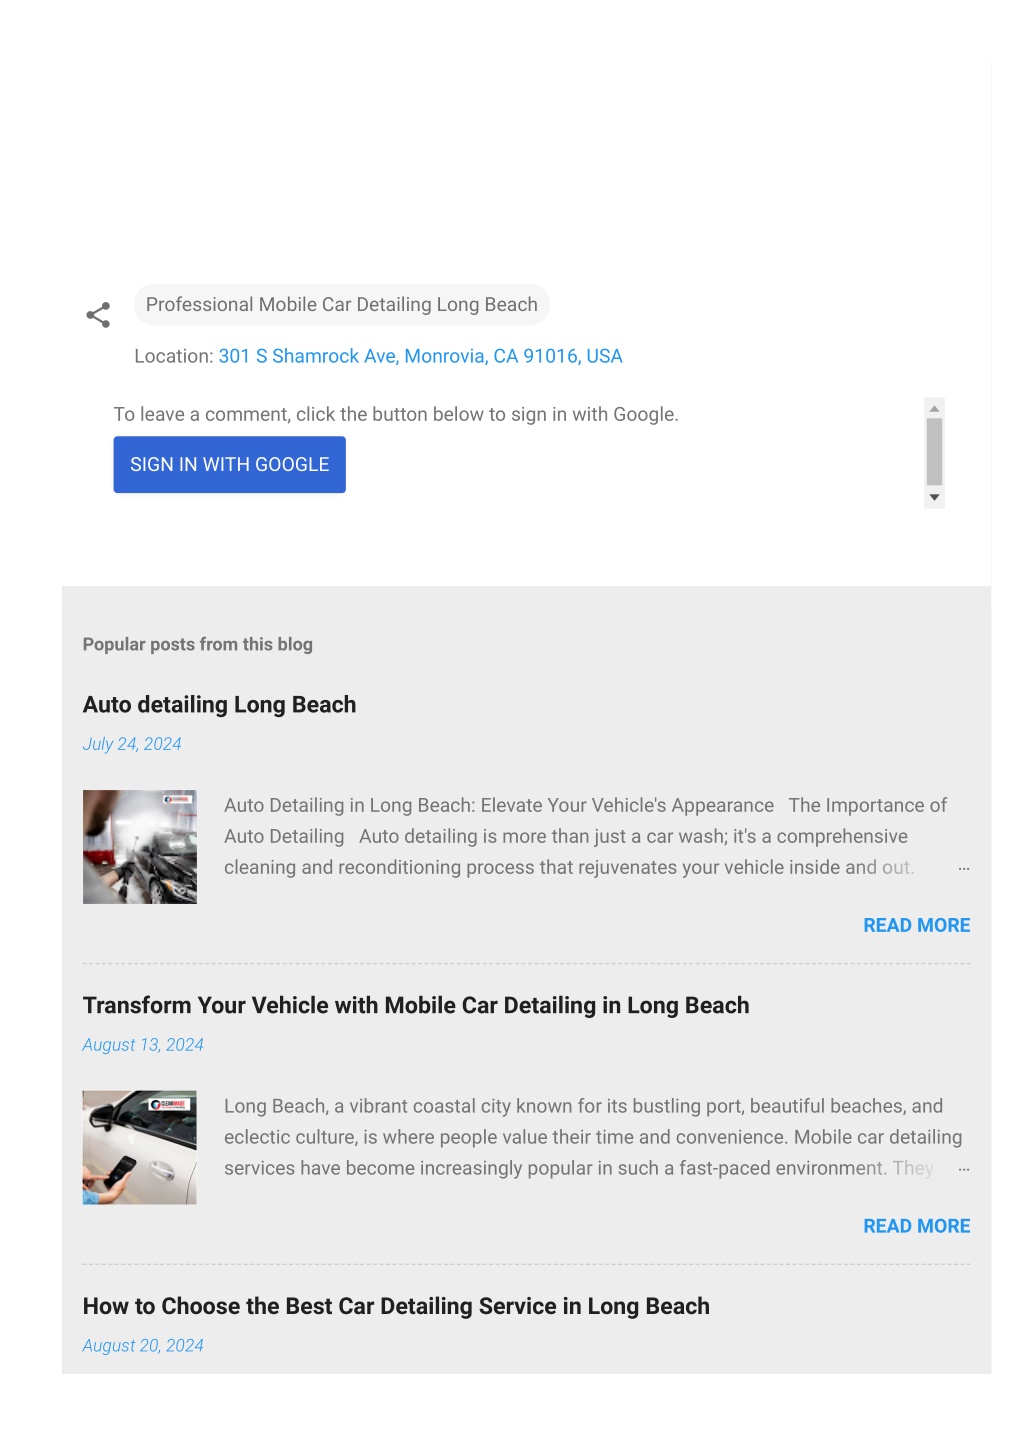Viewport: 1024px width, 1449px height.
Task: Open the white car phone thumbnail image
Action: (139, 1147)
